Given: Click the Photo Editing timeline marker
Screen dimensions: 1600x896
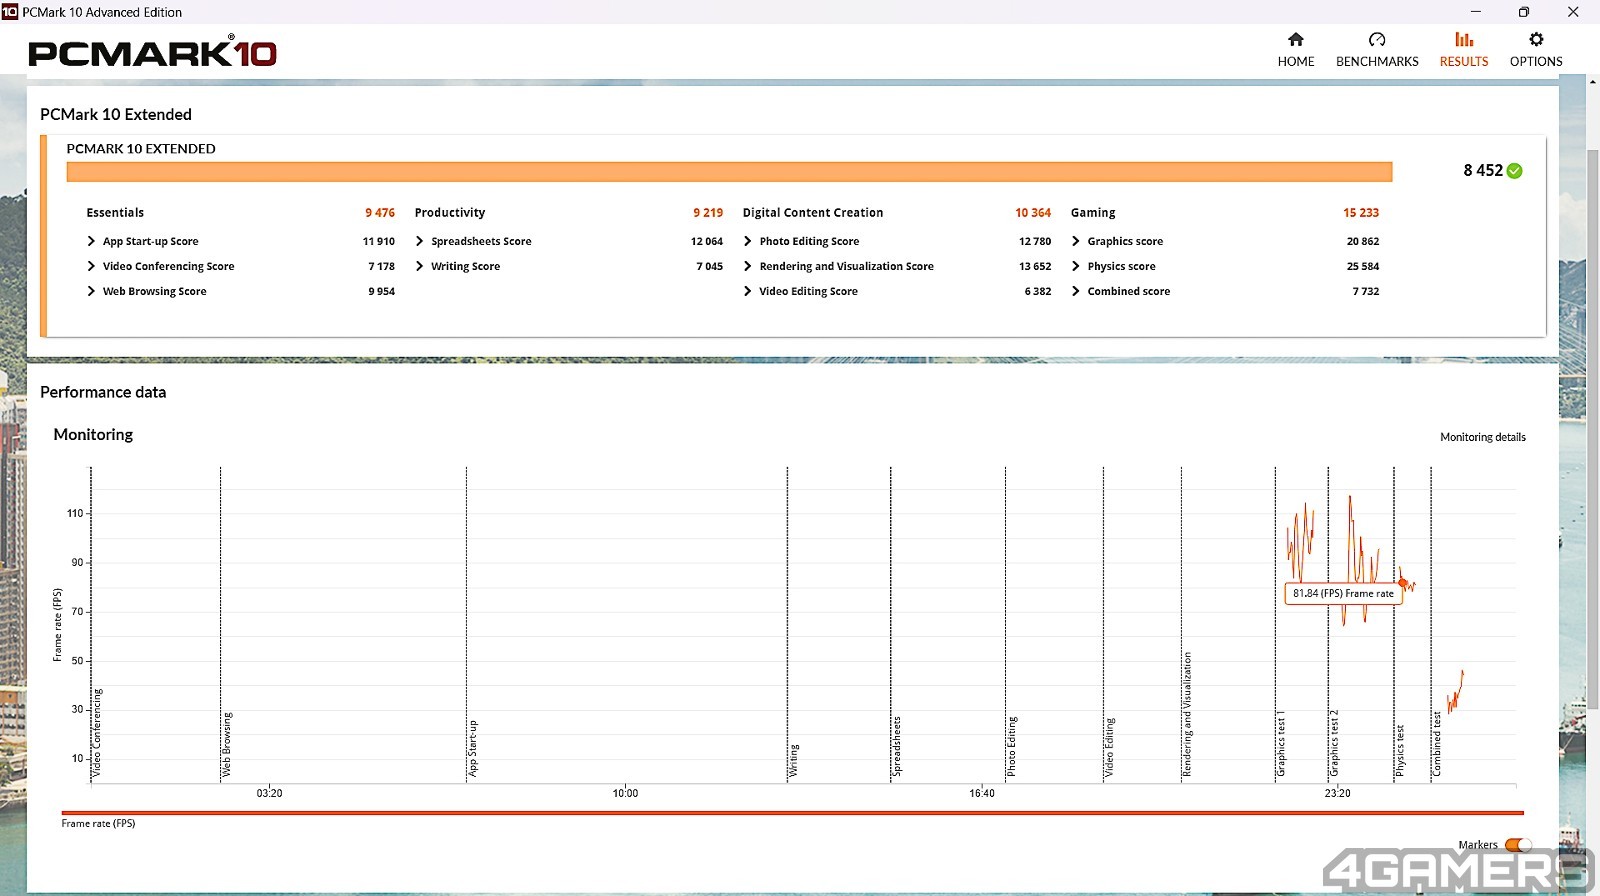Looking at the screenshot, I should pyautogui.click(x=1012, y=746).
